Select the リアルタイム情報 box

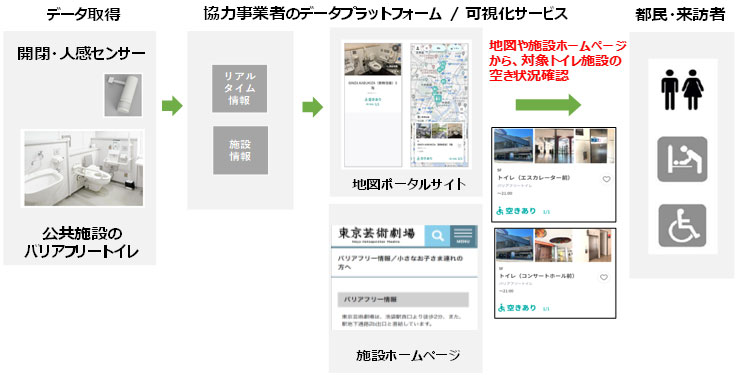239,88
